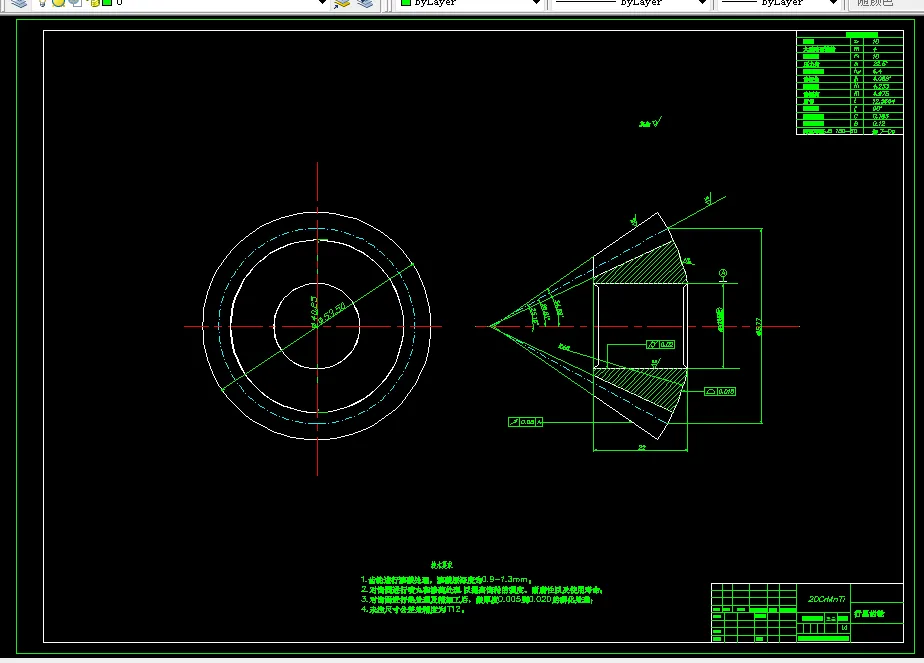Select the width dimension text 22
The image size is (924, 663).
[642, 447]
